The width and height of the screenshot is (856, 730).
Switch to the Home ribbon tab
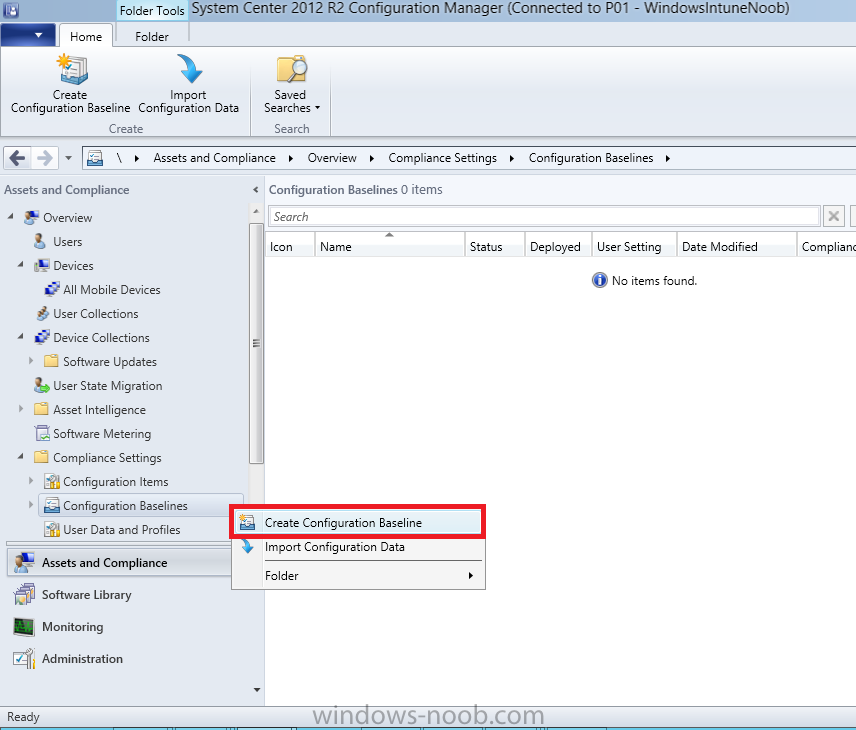(86, 37)
